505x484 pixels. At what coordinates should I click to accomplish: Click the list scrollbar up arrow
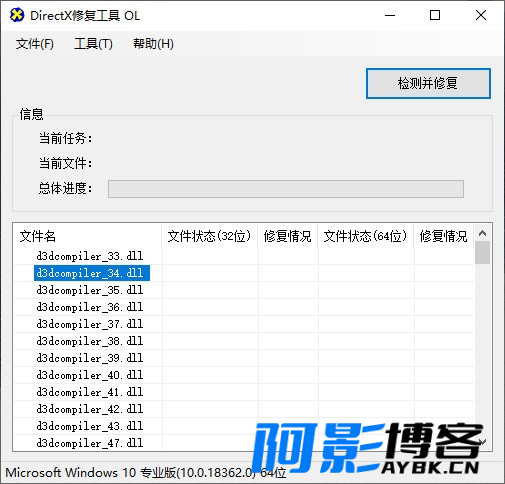point(482,233)
